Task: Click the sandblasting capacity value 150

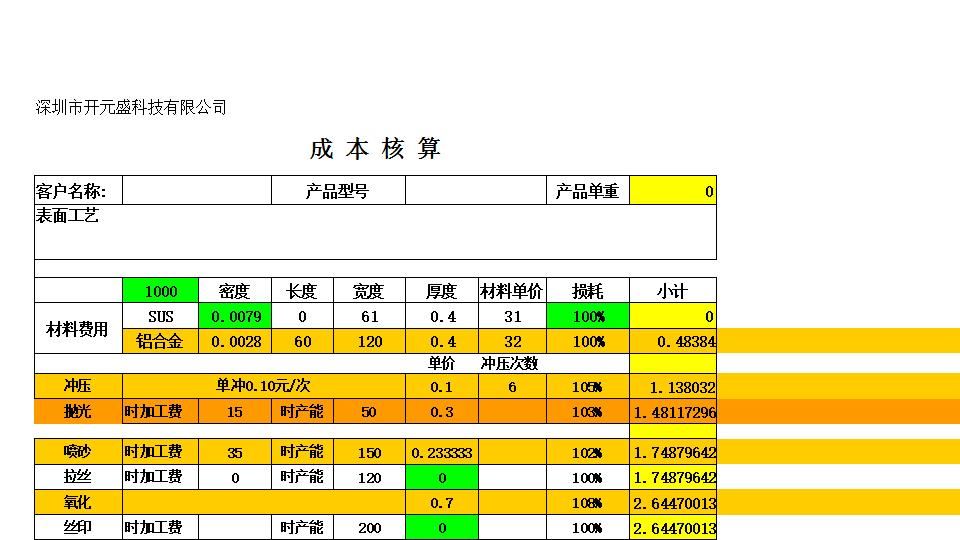Action: pos(369,452)
